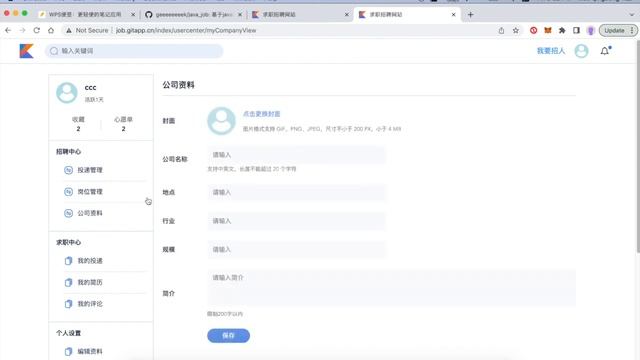
Task: Click the Chrome Update button
Action: click(x=618, y=30)
